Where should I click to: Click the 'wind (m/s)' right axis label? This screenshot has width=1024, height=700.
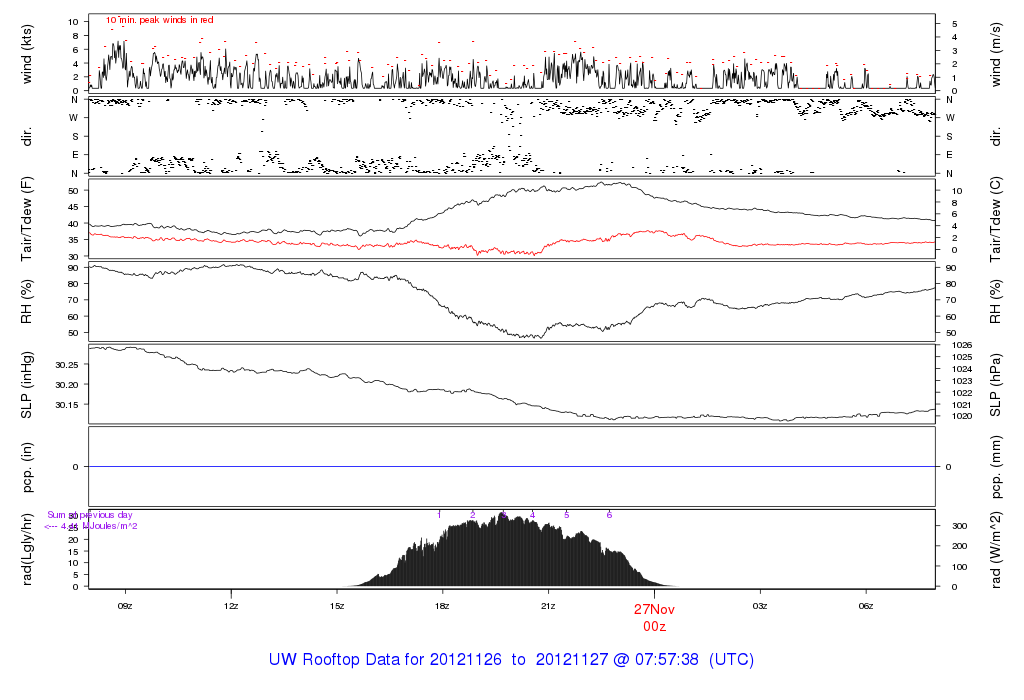[x=997, y=53]
